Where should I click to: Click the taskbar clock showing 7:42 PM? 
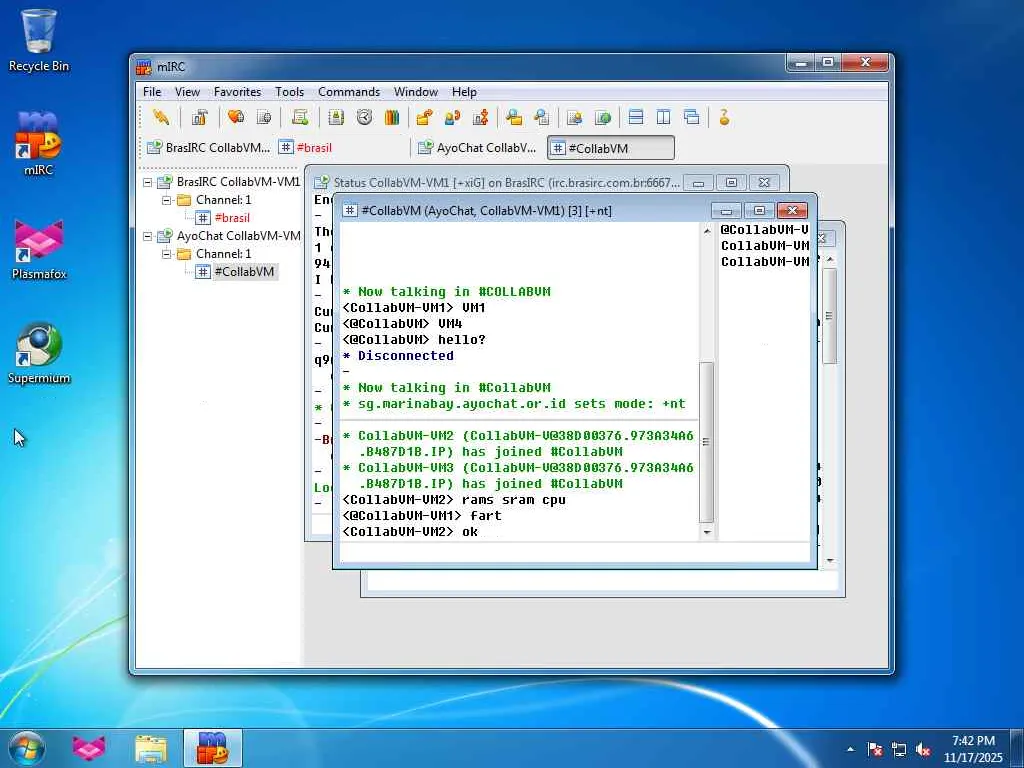[x=973, y=749]
